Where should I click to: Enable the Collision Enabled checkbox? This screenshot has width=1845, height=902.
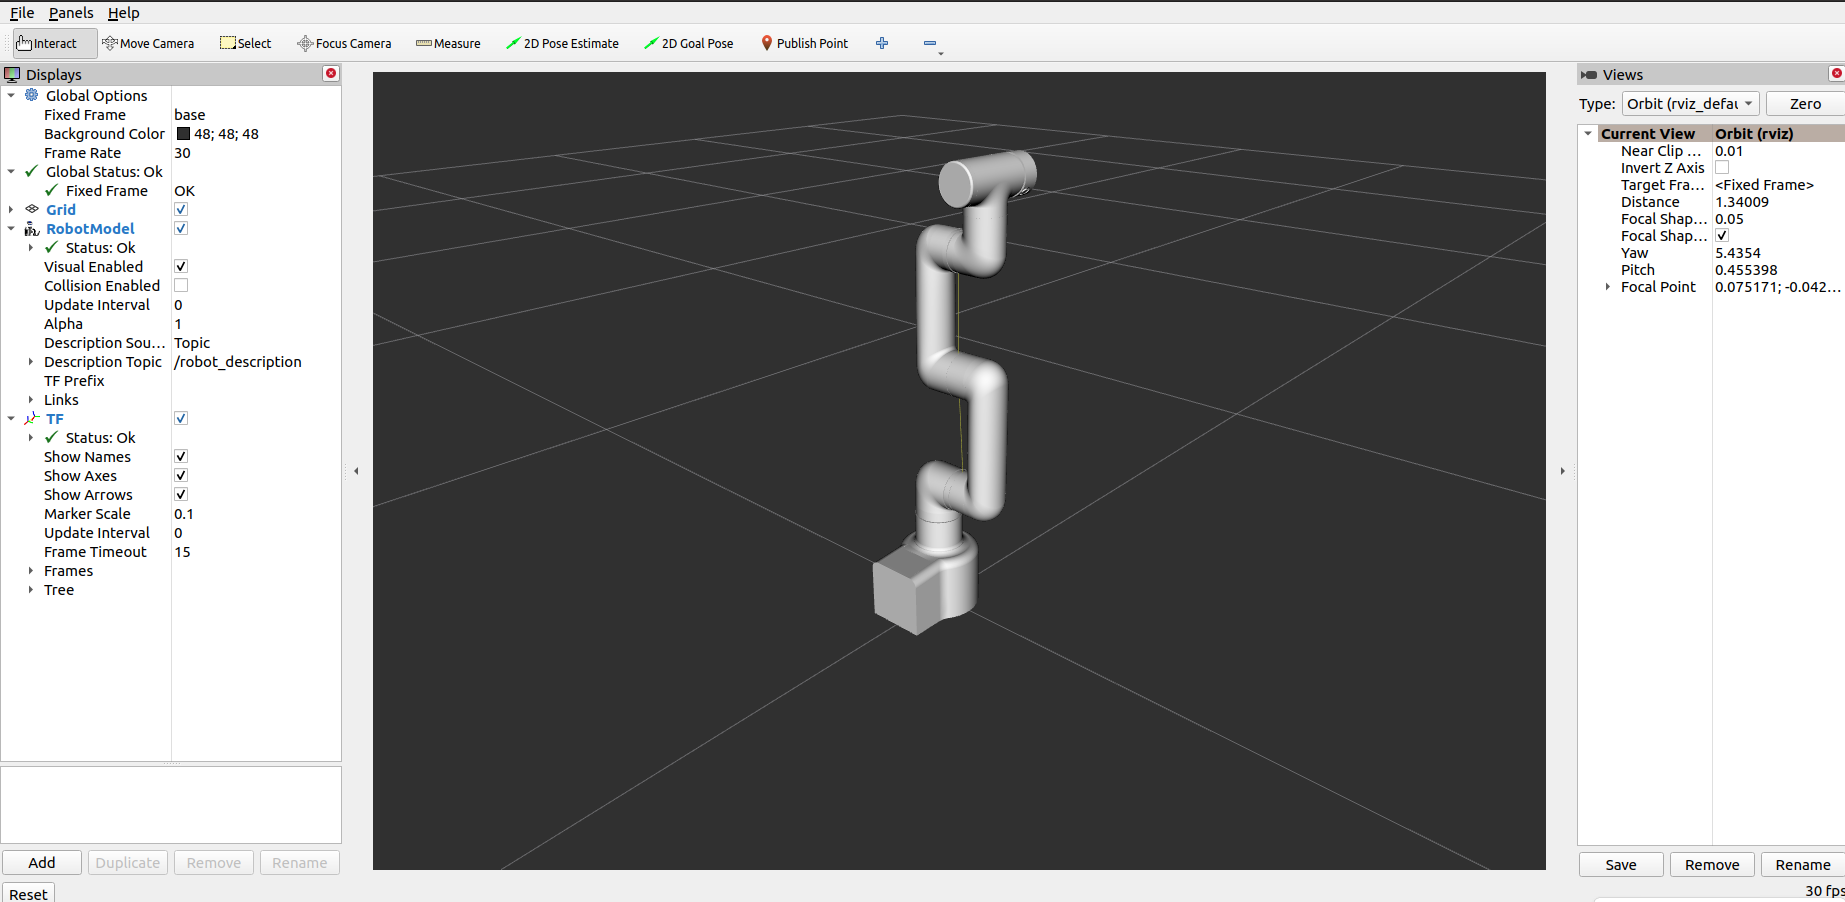tap(181, 286)
